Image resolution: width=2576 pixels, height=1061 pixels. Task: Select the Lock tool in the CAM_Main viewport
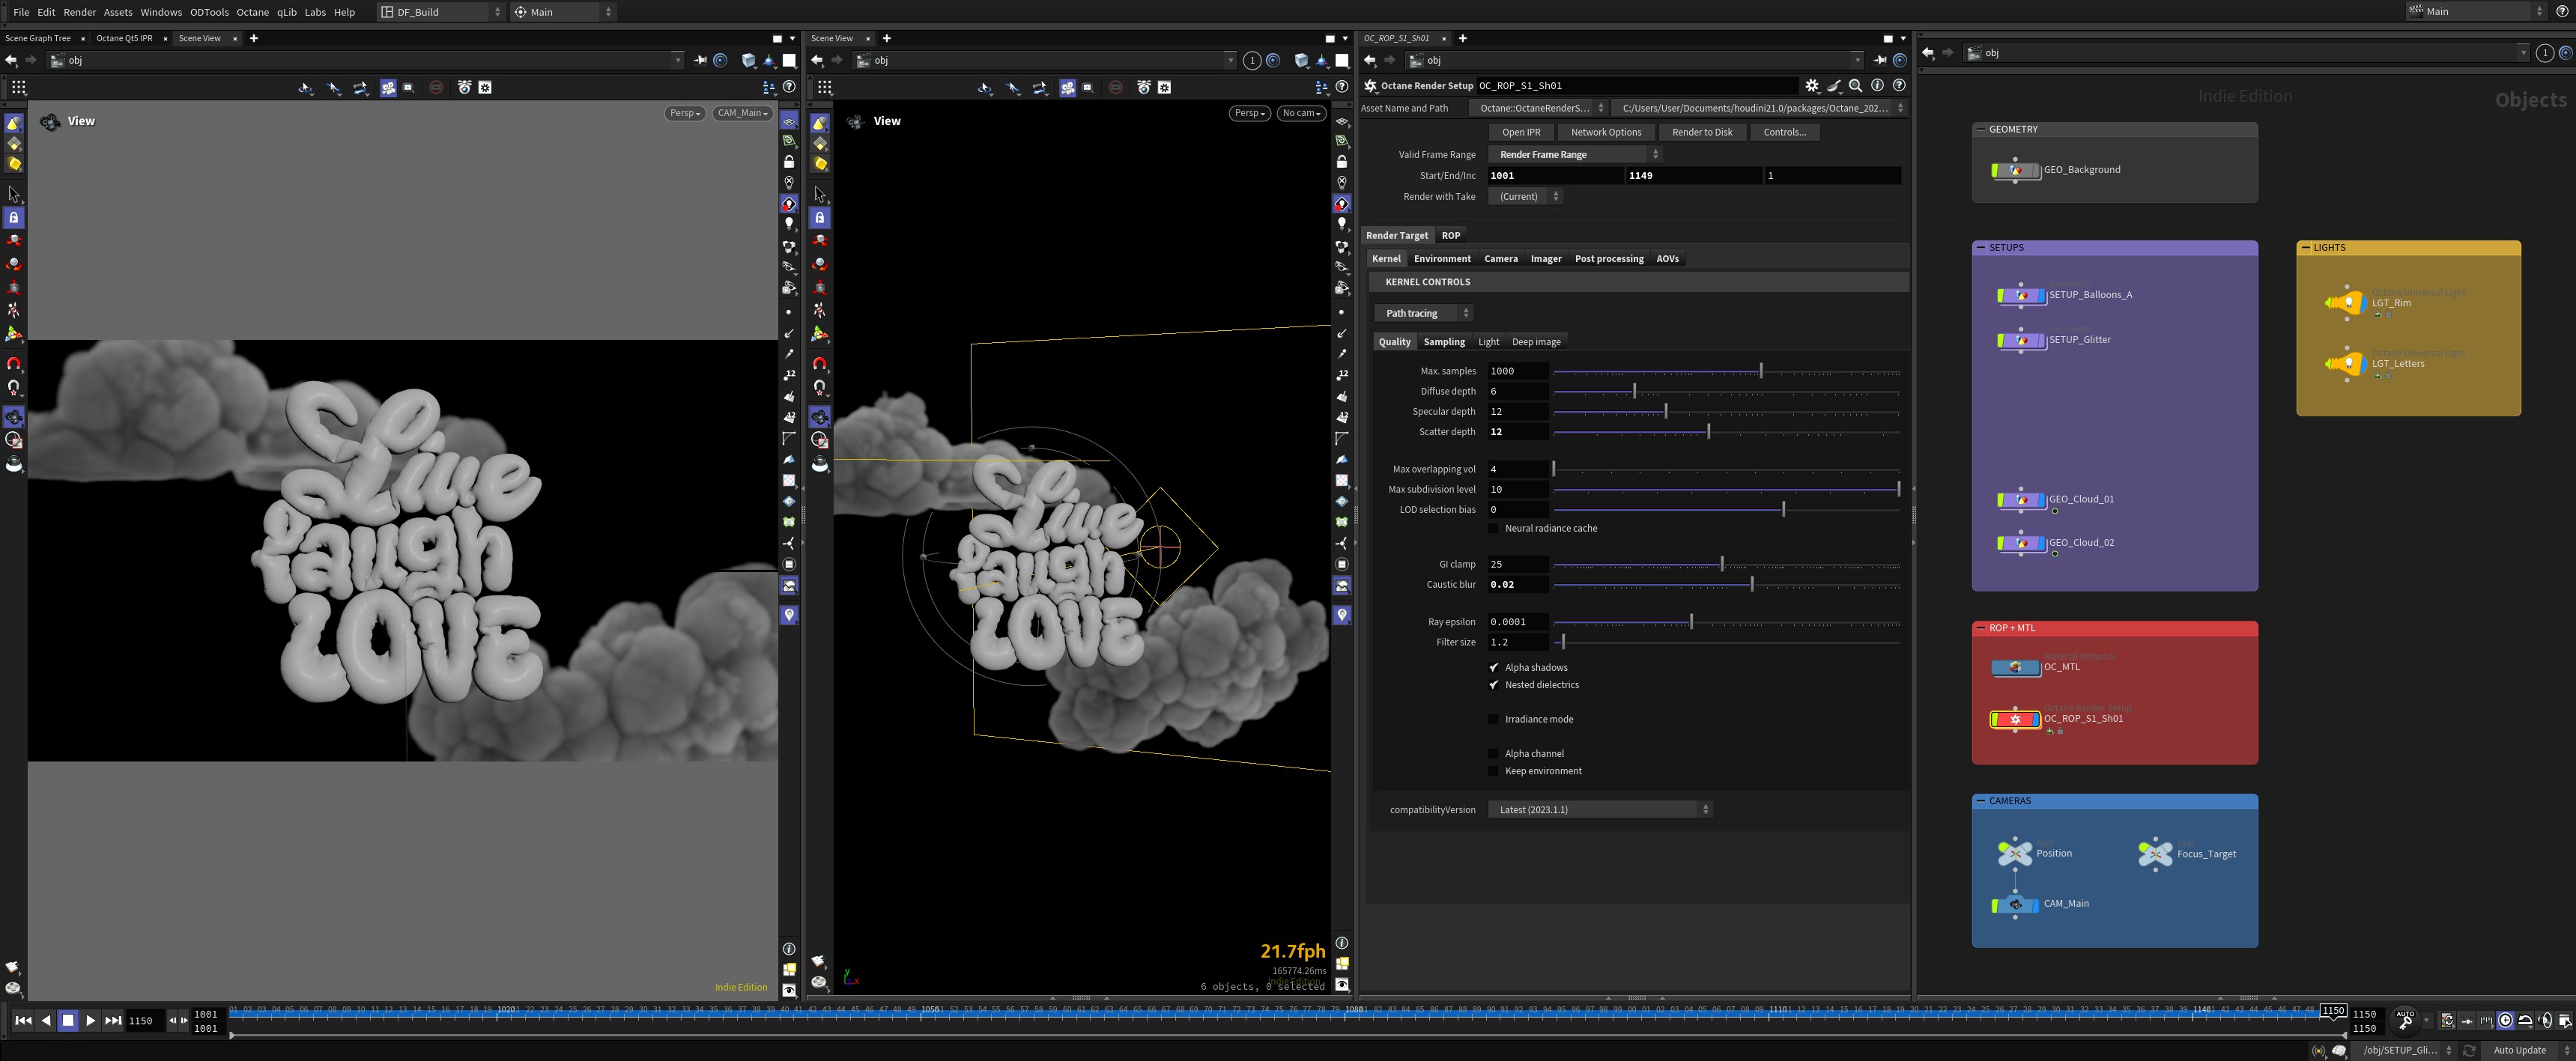click(14, 217)
